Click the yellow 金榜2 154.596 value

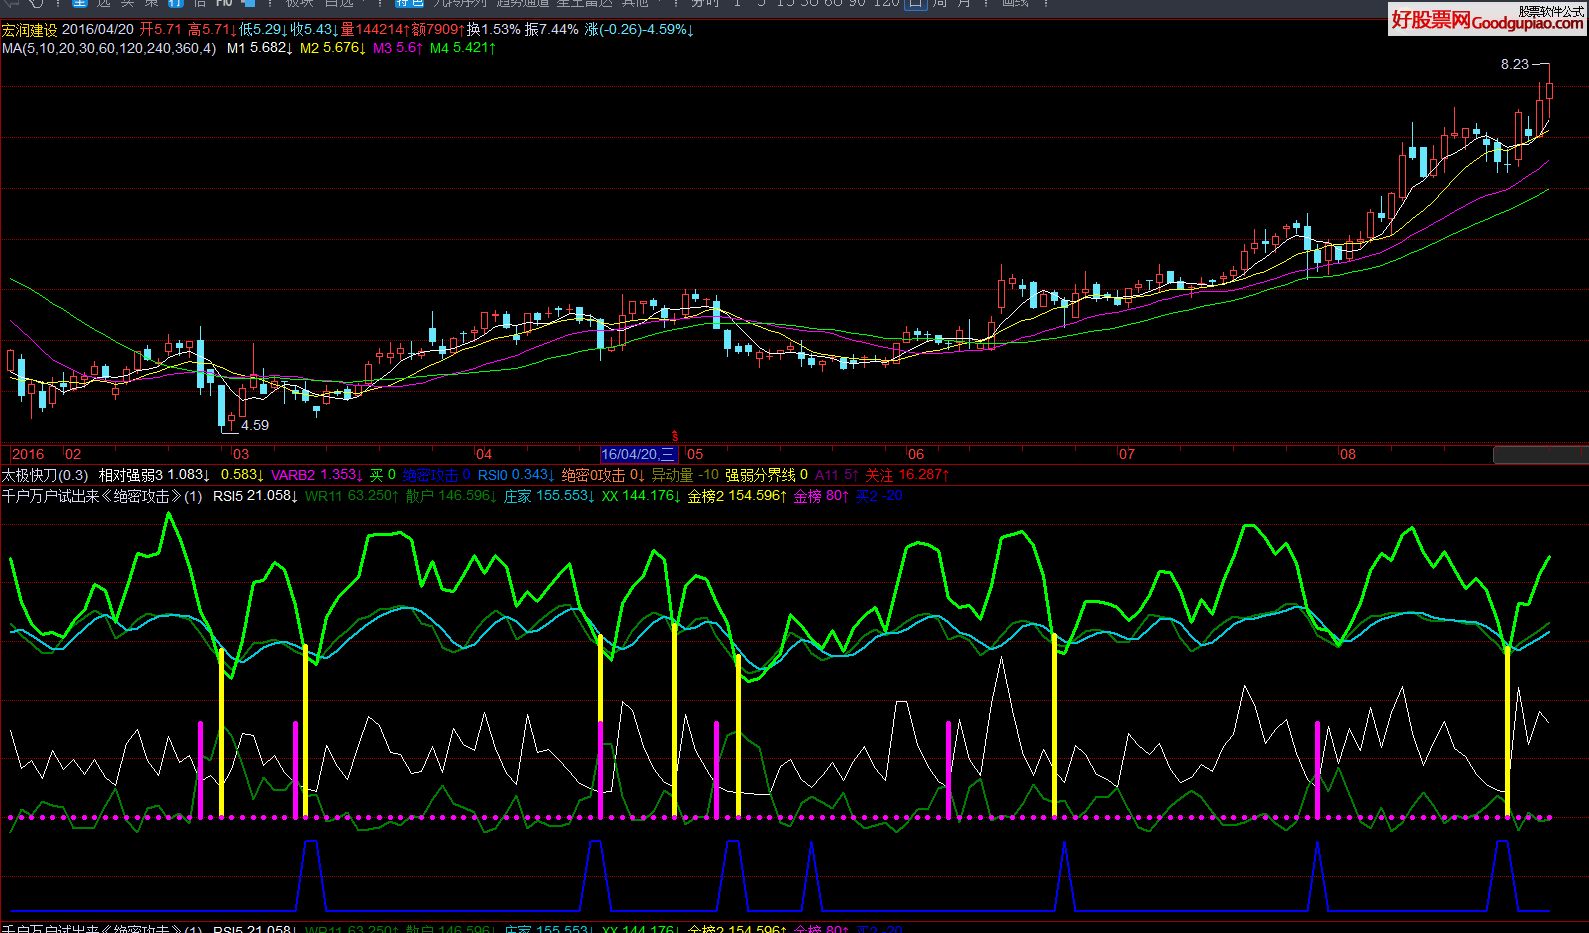tap(737, 496)
